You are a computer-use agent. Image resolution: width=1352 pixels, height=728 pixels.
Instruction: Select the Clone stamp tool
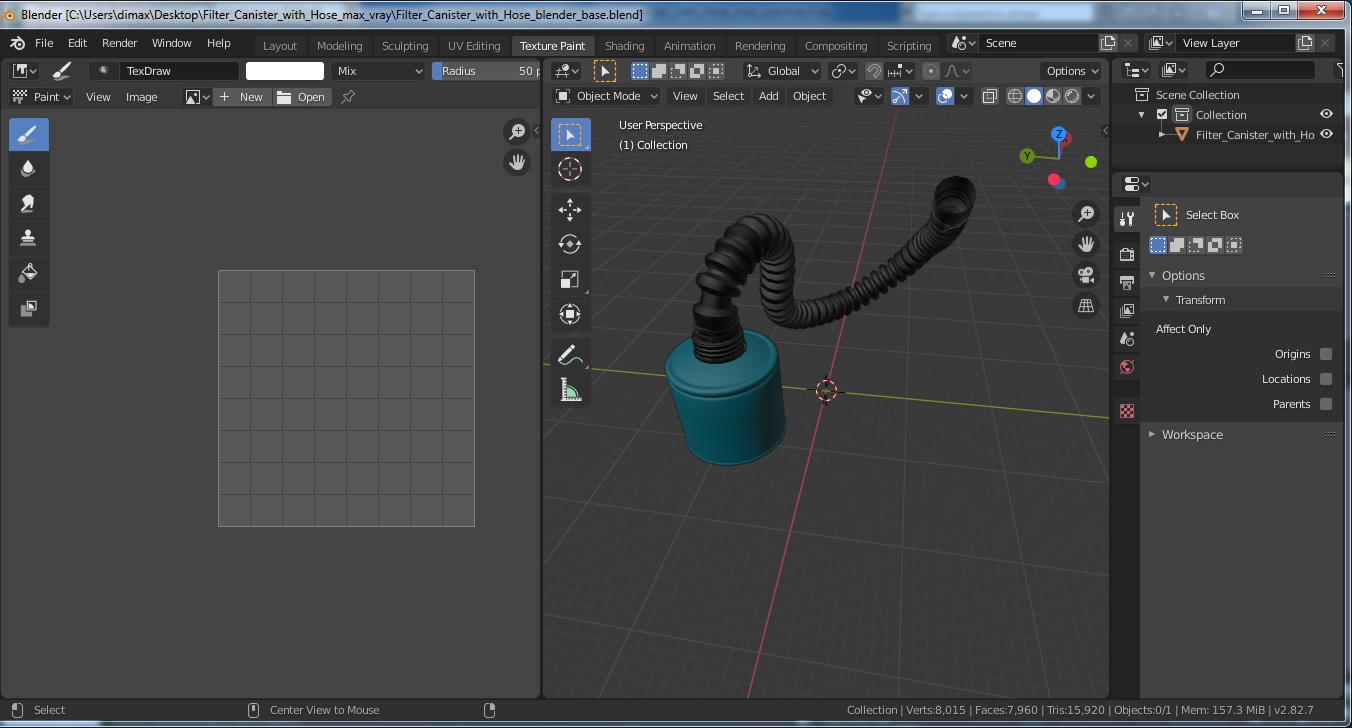[x=28, y=239]
